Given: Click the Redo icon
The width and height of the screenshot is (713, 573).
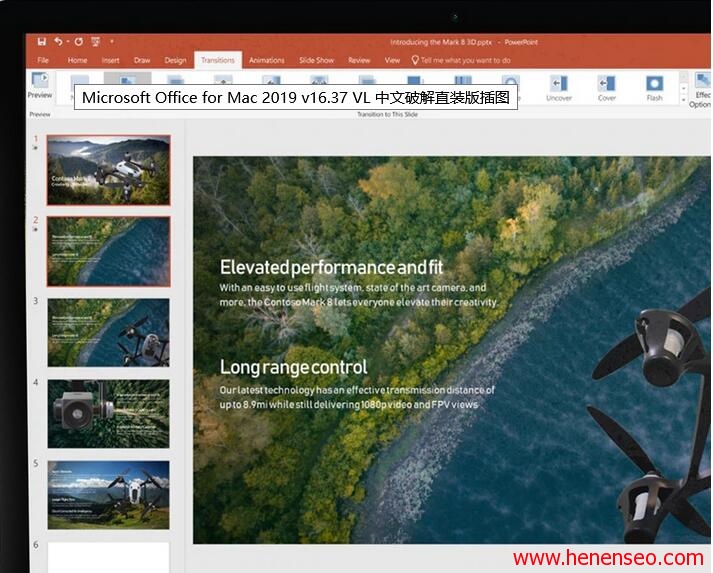Looking at the screenshot, I should [x=79, y=42].
